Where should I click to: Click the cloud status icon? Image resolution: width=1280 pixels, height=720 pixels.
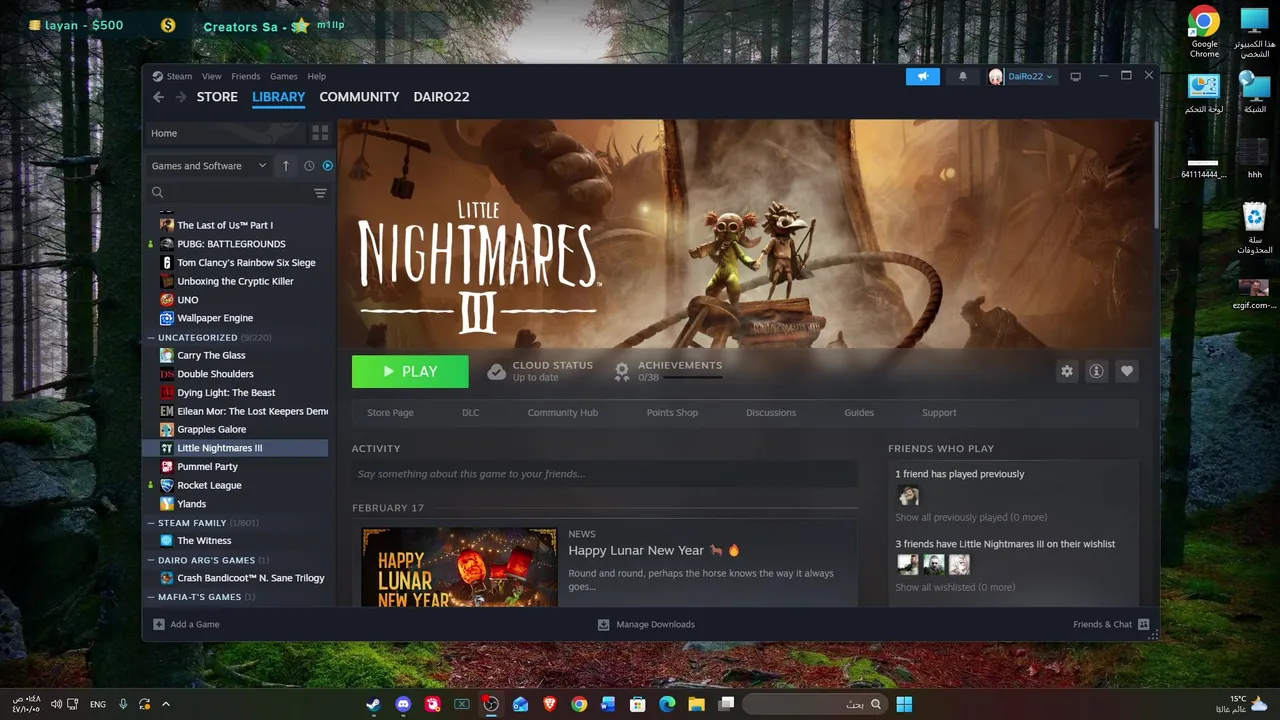[x=496, y=371]
